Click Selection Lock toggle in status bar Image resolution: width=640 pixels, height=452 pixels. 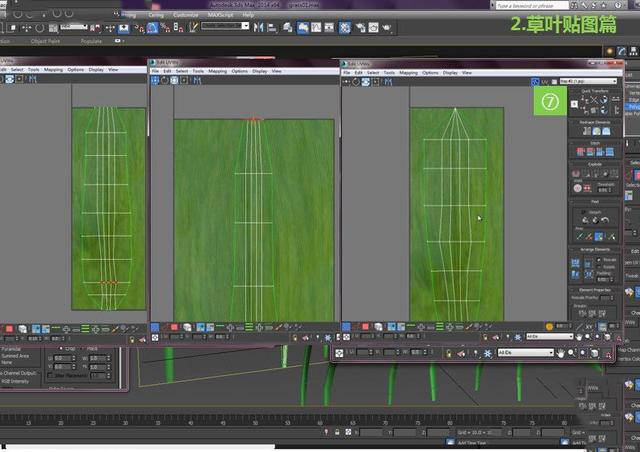coord(337,432)
